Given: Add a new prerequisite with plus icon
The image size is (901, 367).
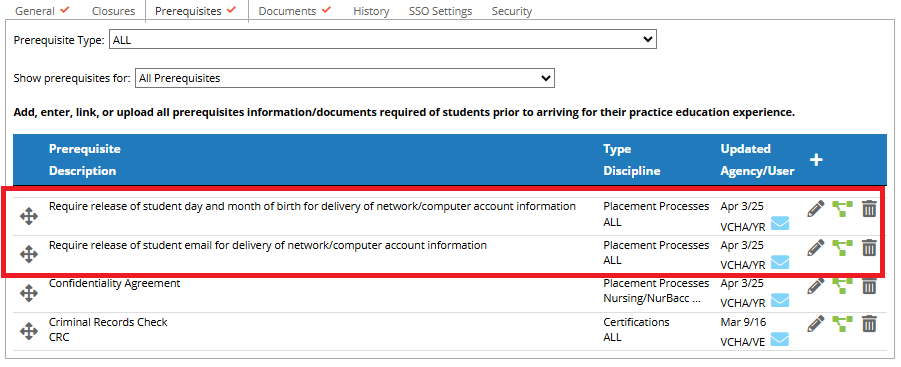Looking at the screenshot, I should (x=816, y=160).
